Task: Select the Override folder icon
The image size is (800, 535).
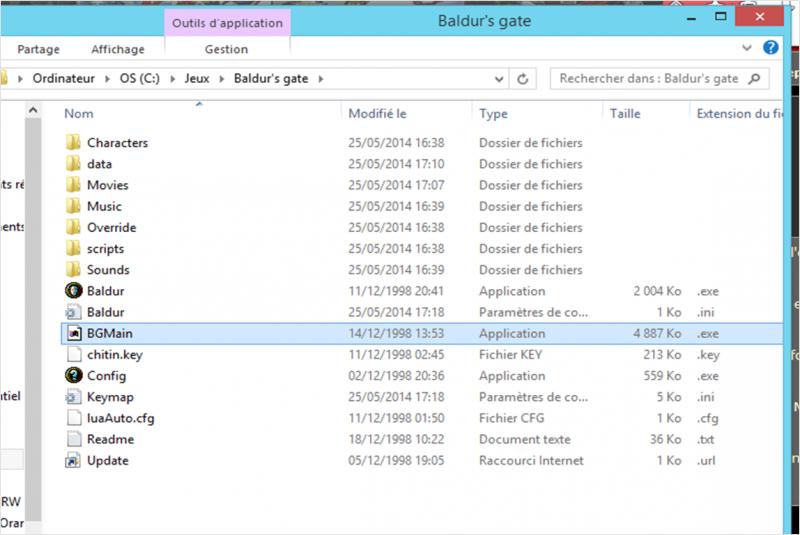Action: point(73,227)
